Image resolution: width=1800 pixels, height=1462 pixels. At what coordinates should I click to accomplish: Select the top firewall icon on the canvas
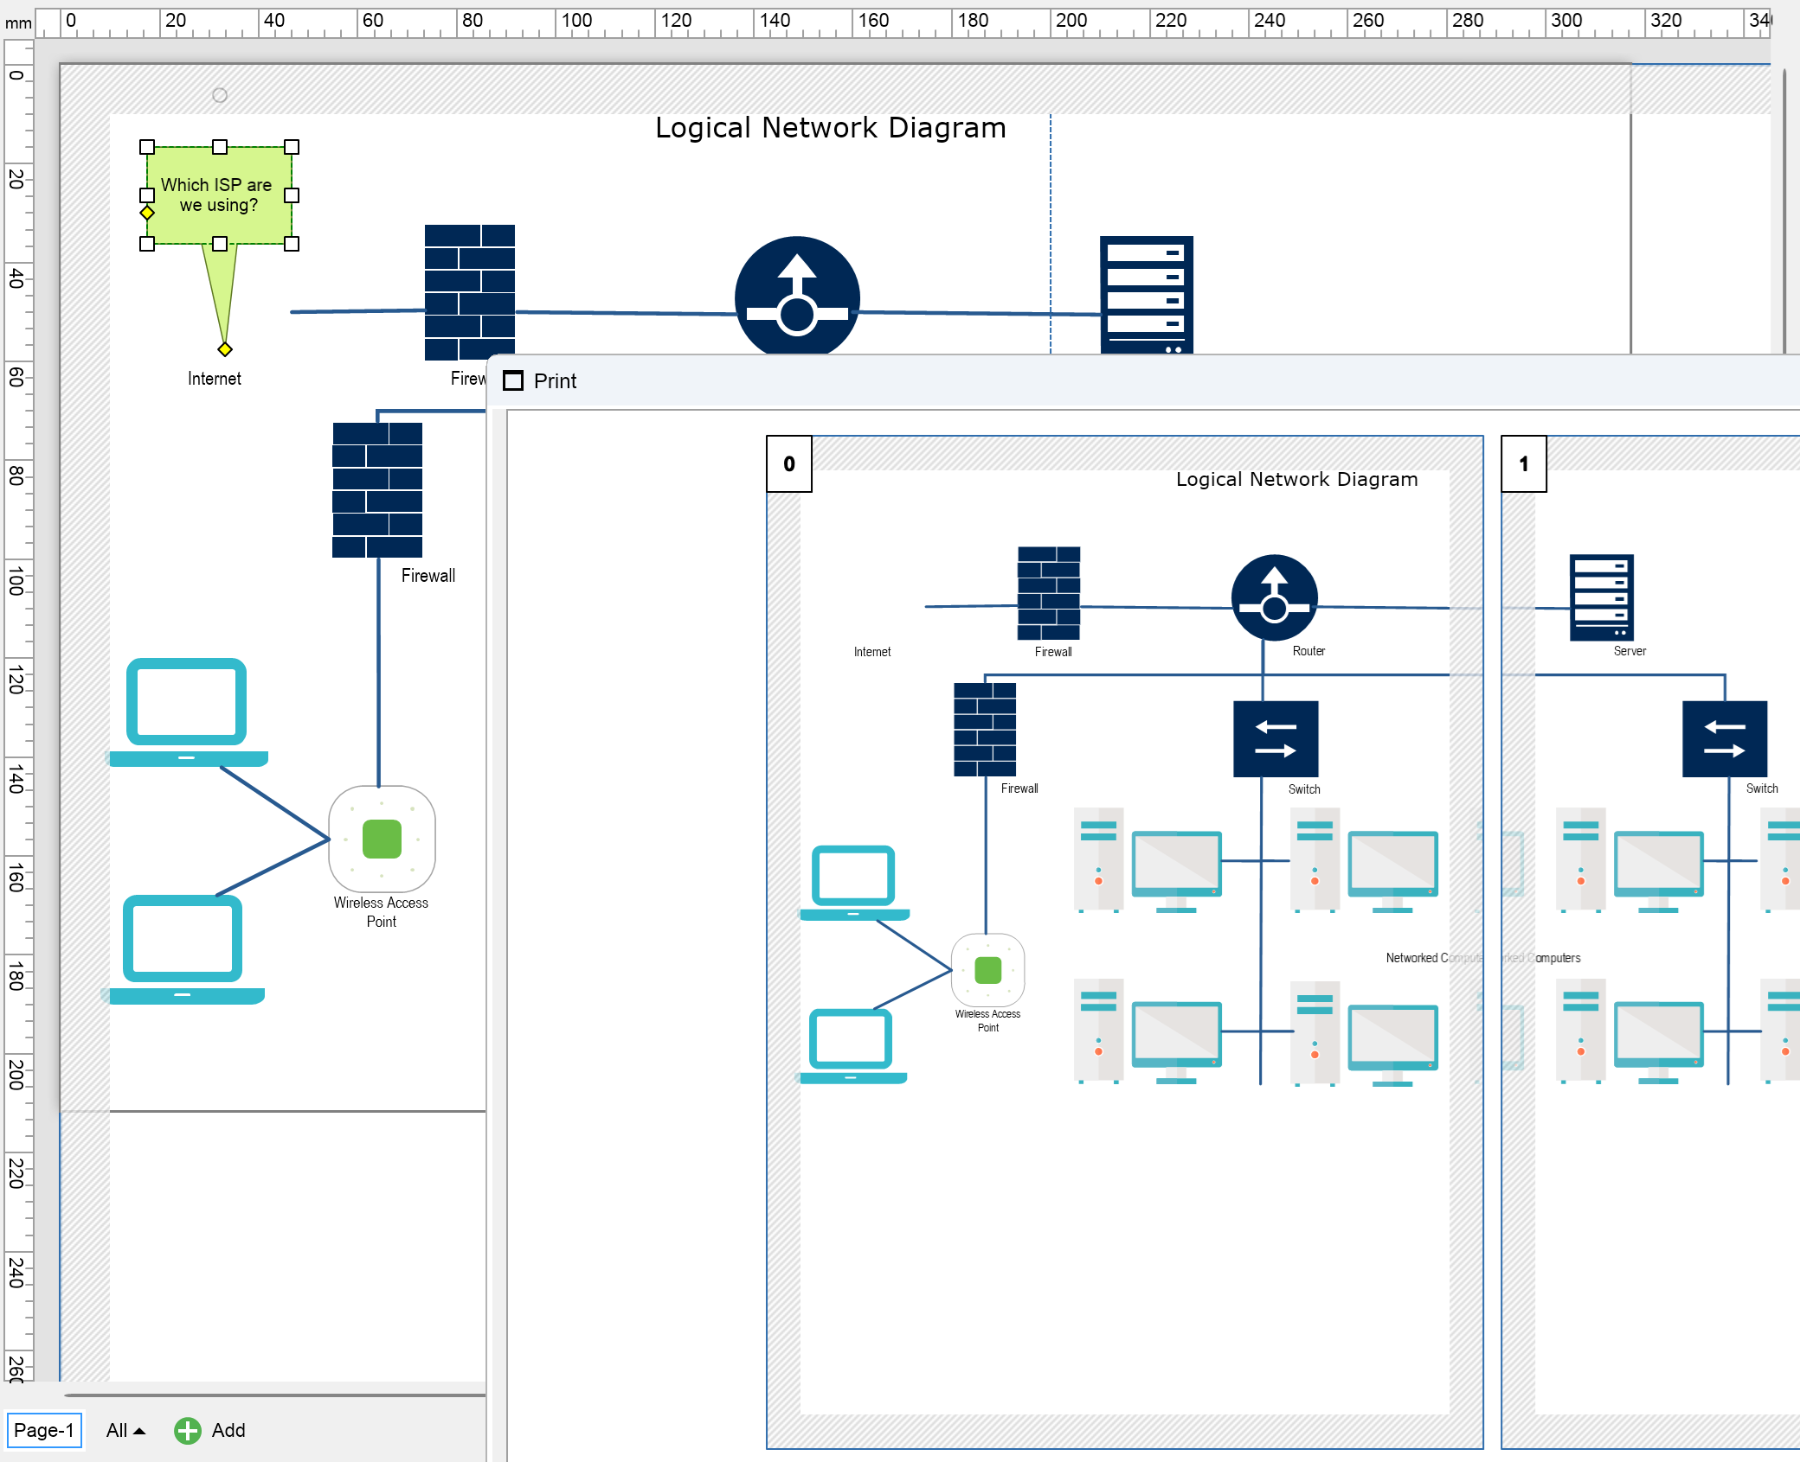[x=470, y=292]
